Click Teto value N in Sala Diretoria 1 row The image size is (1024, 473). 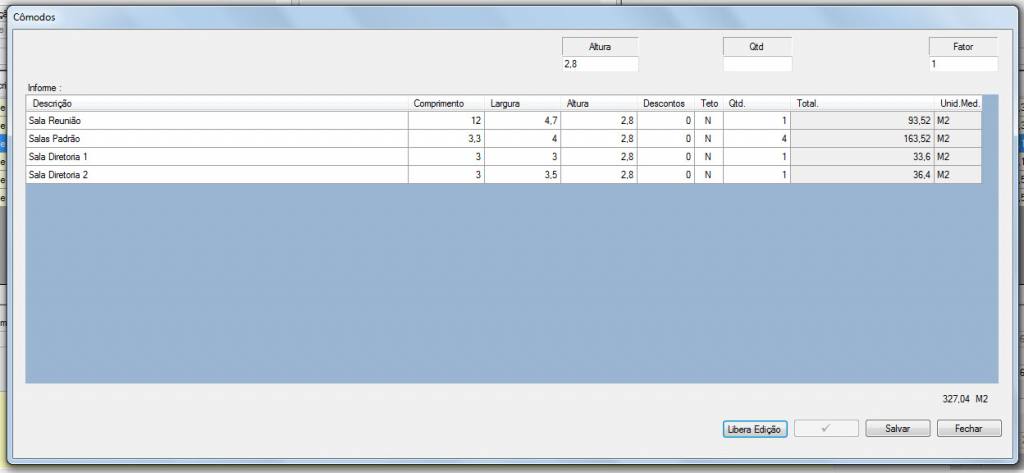(x=709, y=157)
